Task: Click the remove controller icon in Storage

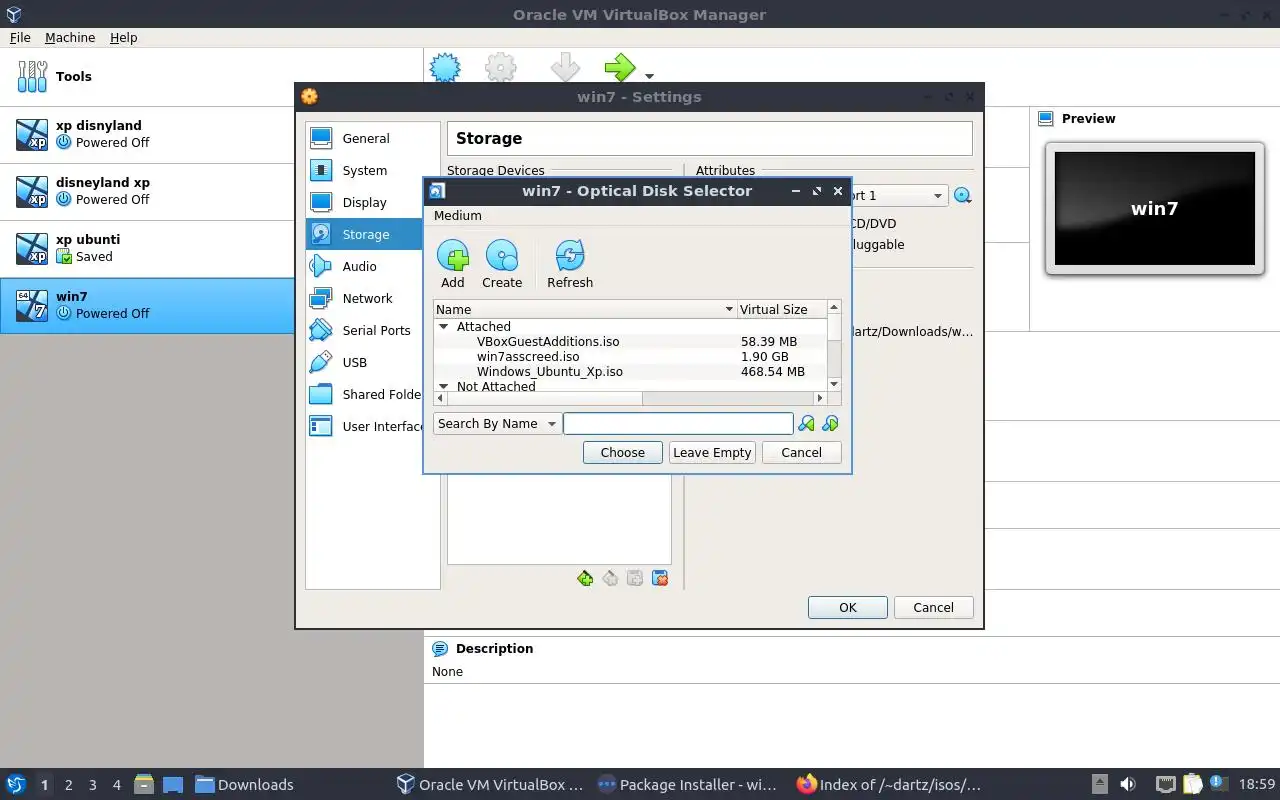Action: coord(610,578)
